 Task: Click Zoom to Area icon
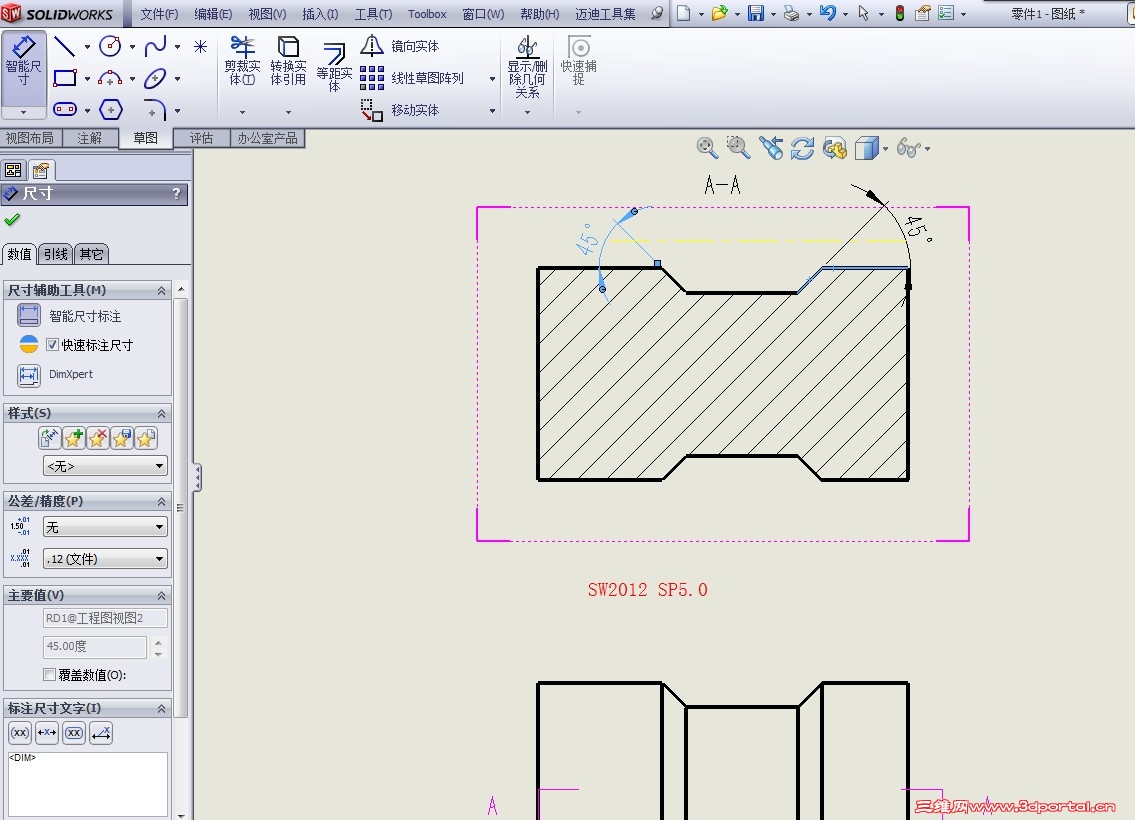tap(738, 148)
